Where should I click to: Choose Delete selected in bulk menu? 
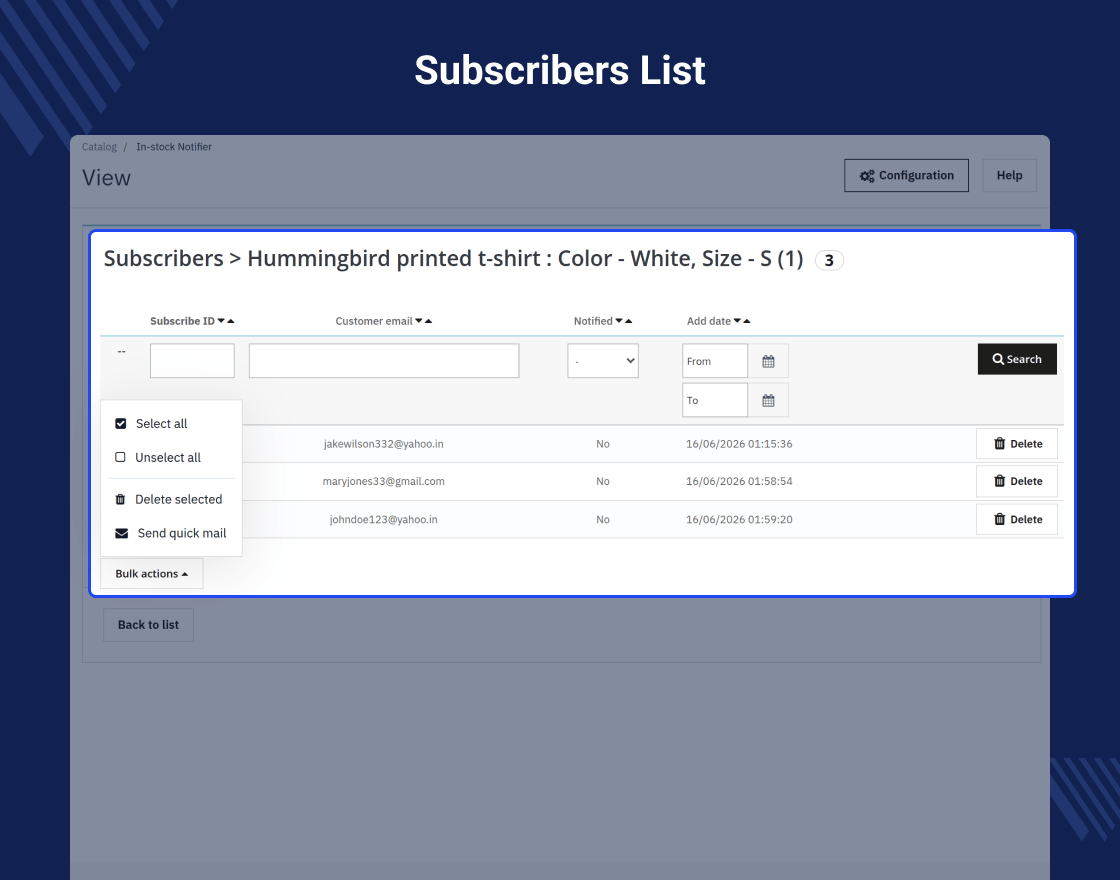click(x=171, y=499)
